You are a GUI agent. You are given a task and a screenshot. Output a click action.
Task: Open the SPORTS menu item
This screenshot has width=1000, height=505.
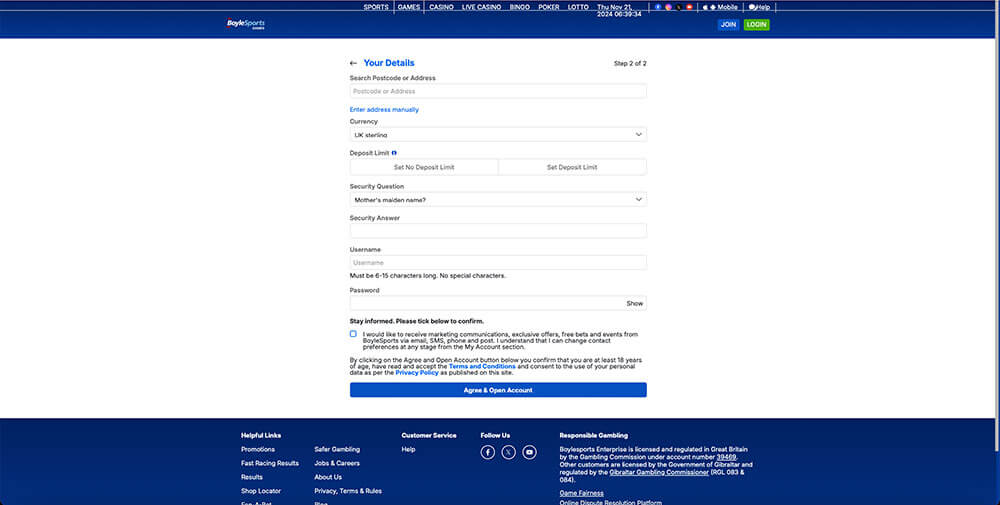pyautogui.click(x=376, y=7)
